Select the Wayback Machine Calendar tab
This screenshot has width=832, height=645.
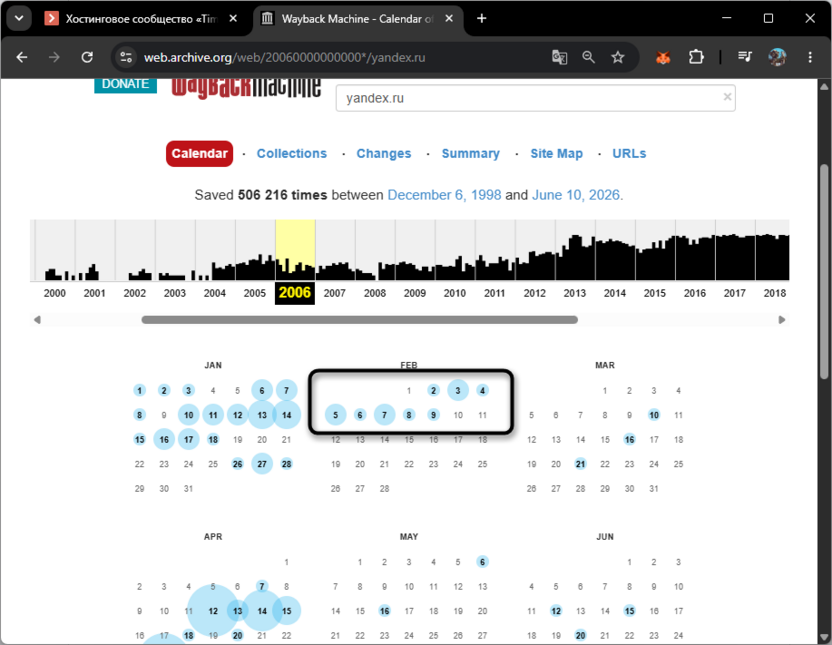click(x=358, y=19)
